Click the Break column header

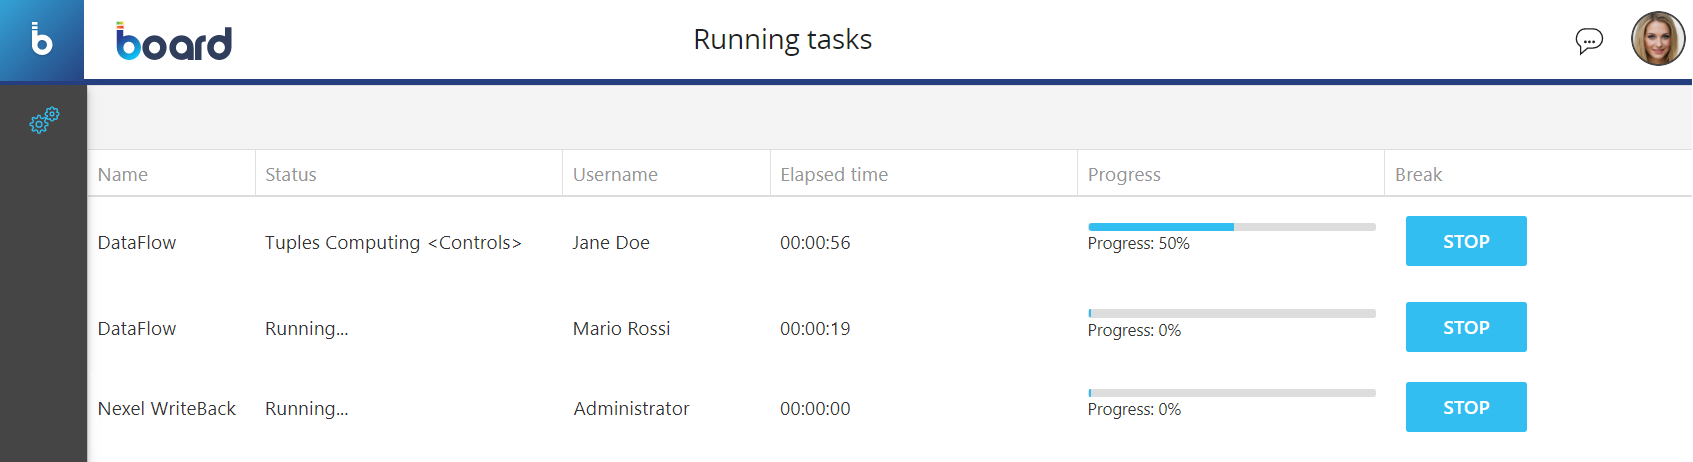[x=1418, y=174]
